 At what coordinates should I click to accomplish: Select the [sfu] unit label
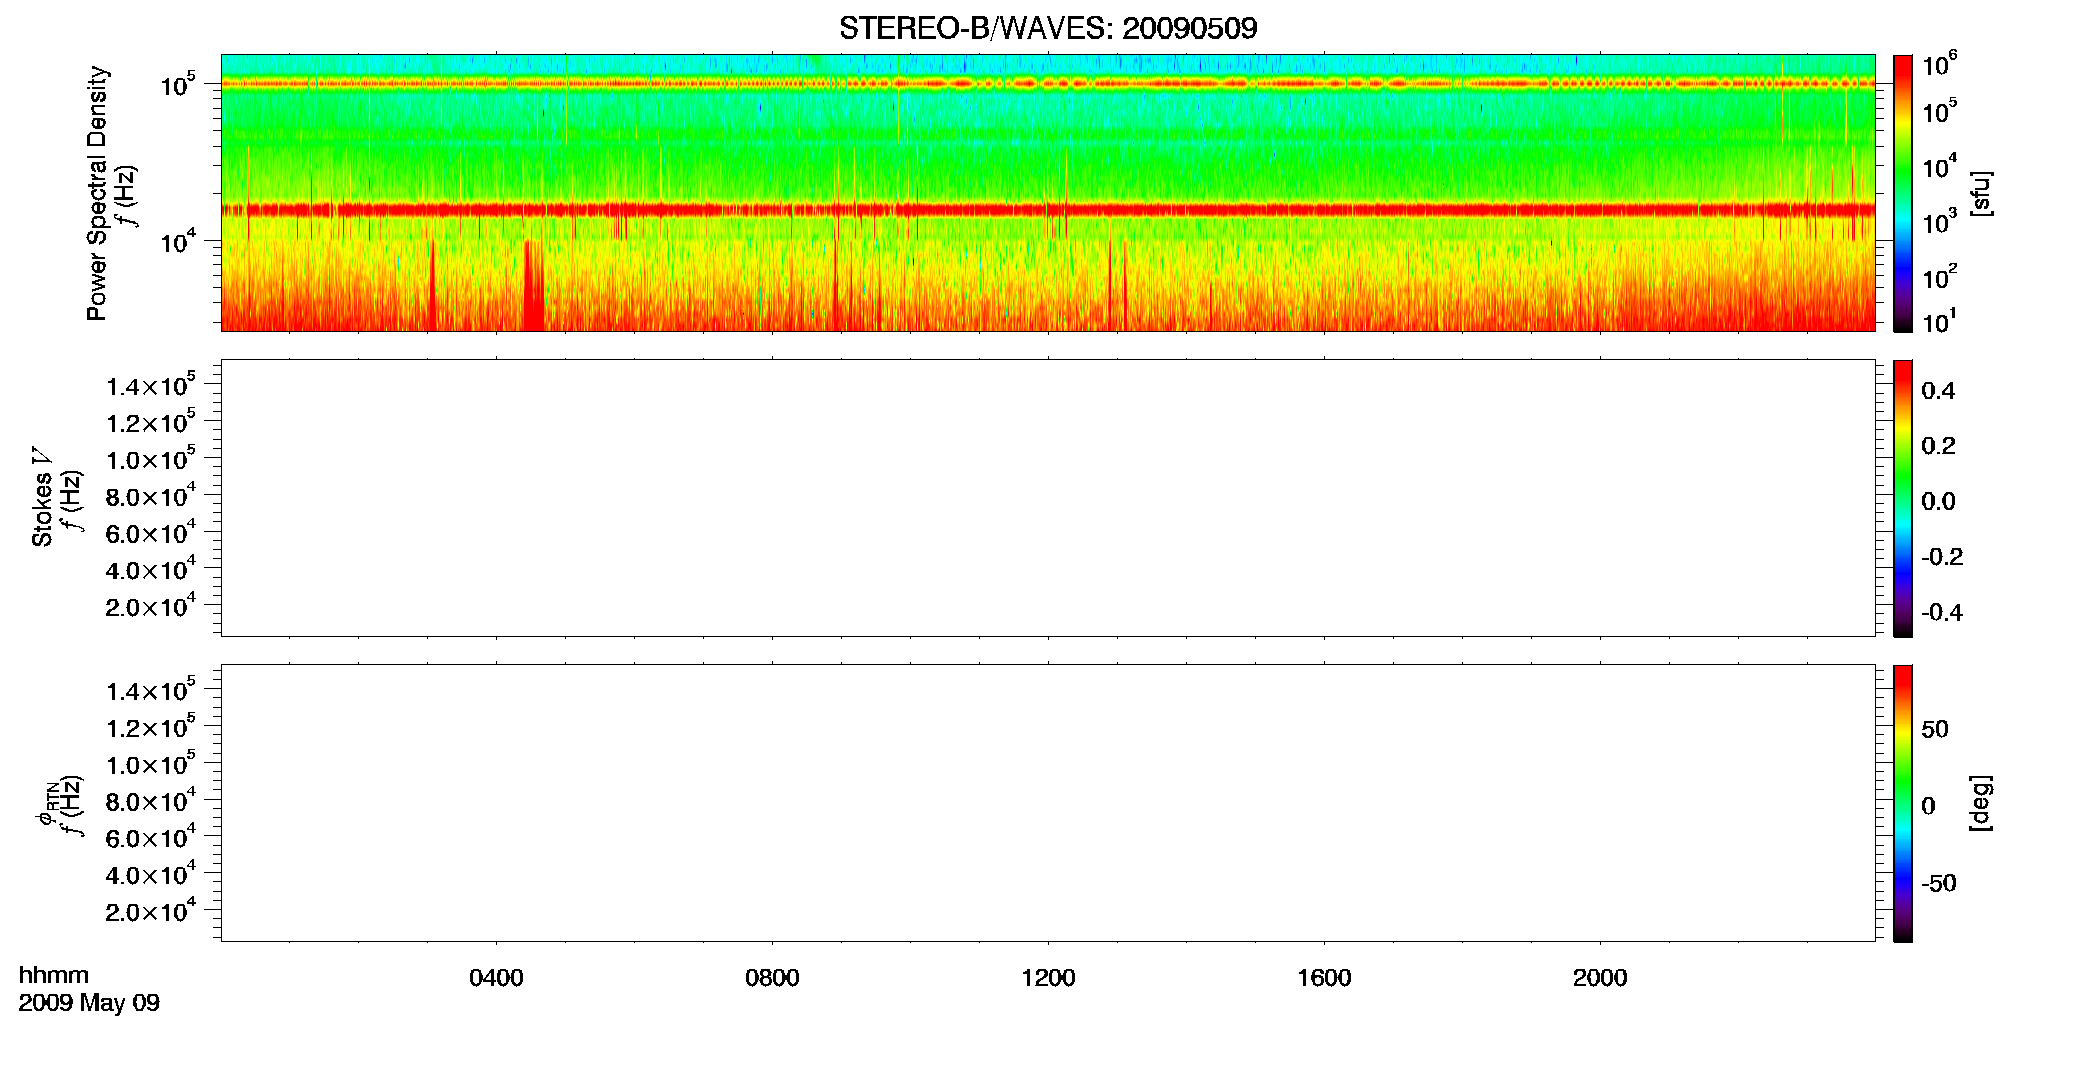[1981, 193]
